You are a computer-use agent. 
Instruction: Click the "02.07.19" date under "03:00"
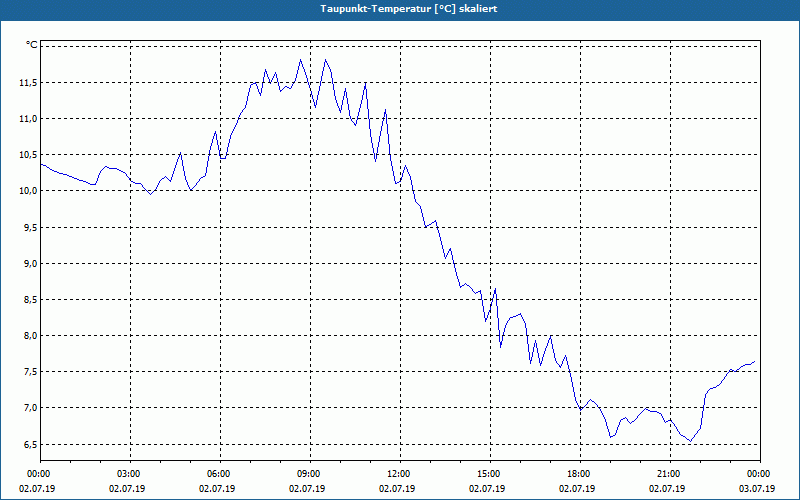(127, 488)
